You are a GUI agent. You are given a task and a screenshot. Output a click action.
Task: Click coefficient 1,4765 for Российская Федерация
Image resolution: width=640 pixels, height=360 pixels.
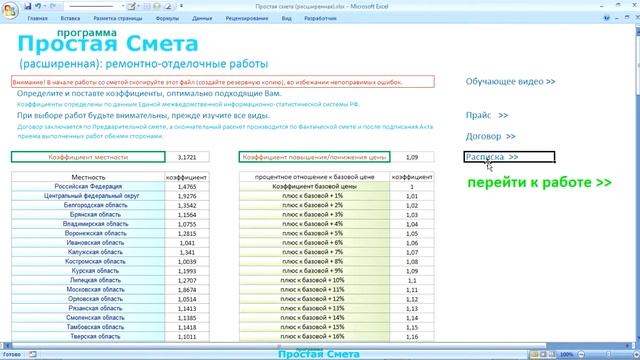point(187,187)
